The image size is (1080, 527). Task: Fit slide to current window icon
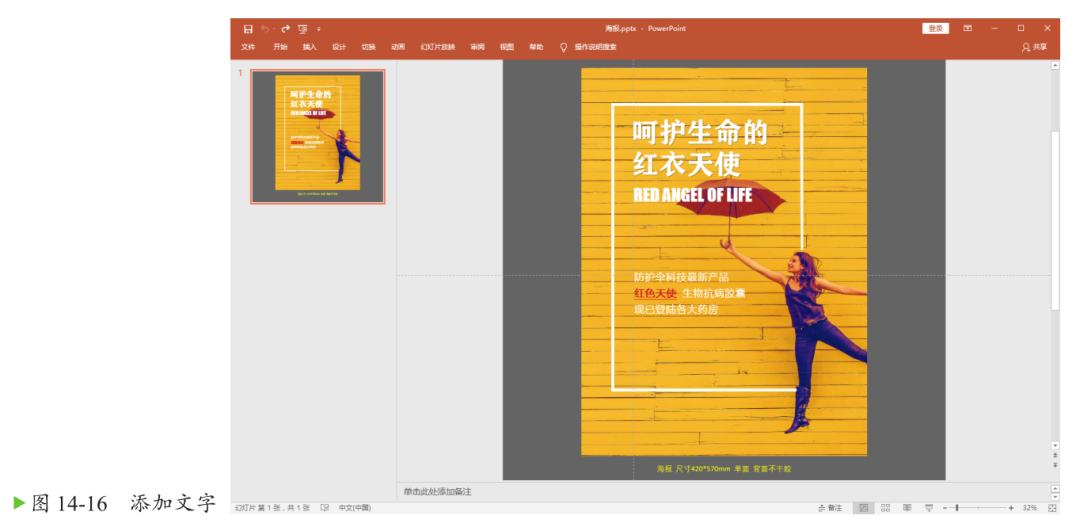pos(1052,508)
